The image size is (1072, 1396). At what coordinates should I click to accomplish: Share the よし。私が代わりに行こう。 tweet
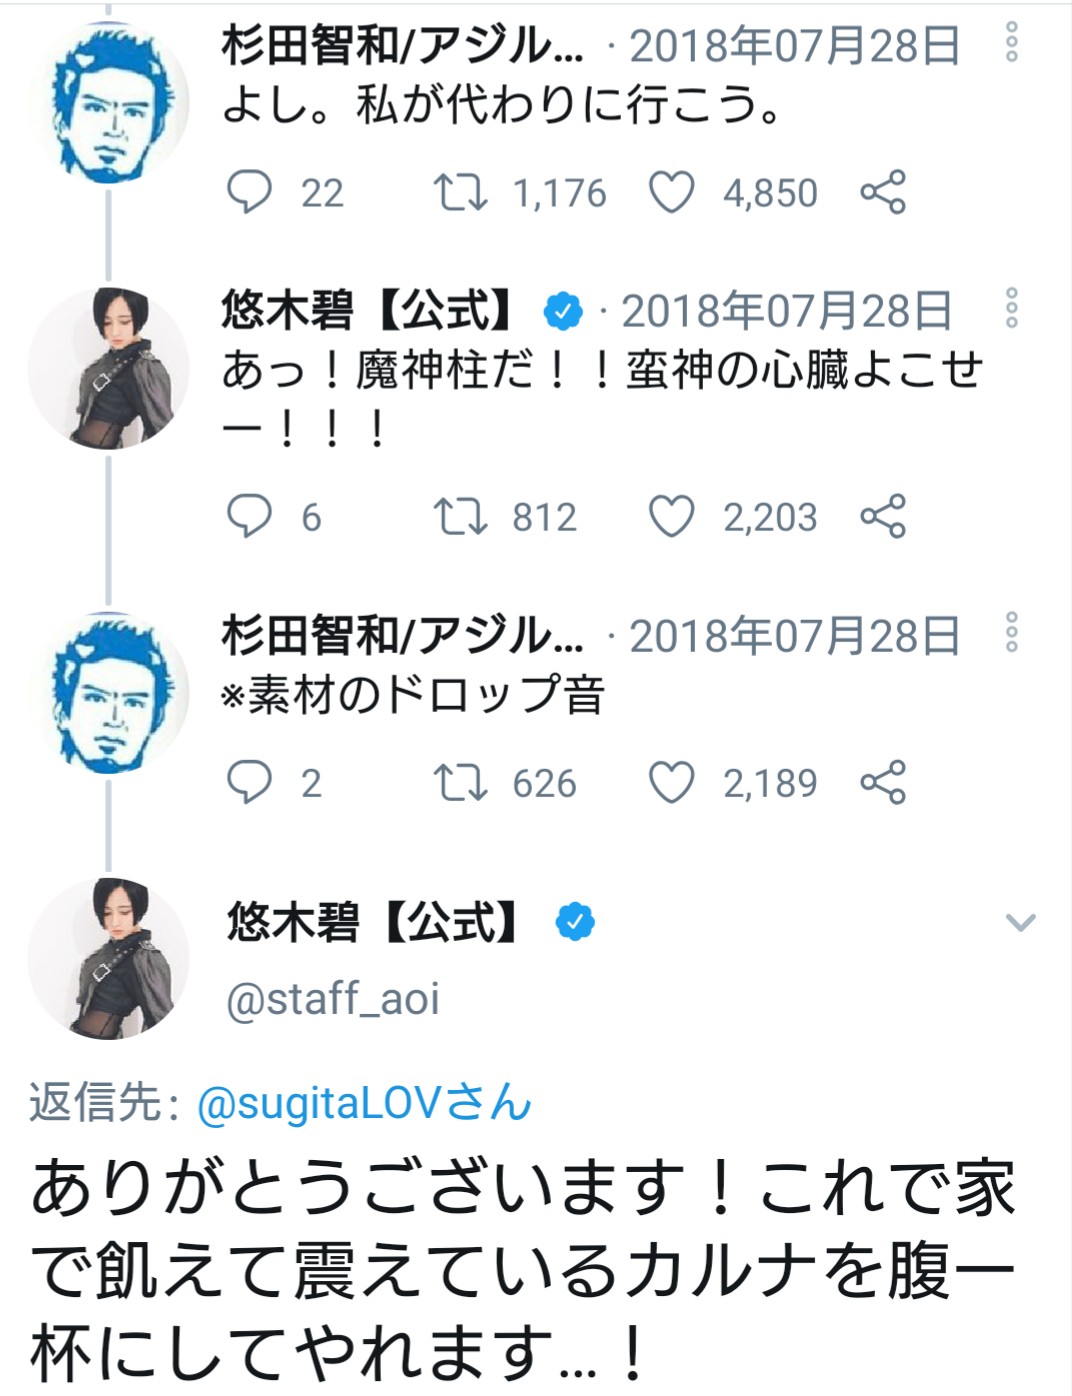click(883, 192)
